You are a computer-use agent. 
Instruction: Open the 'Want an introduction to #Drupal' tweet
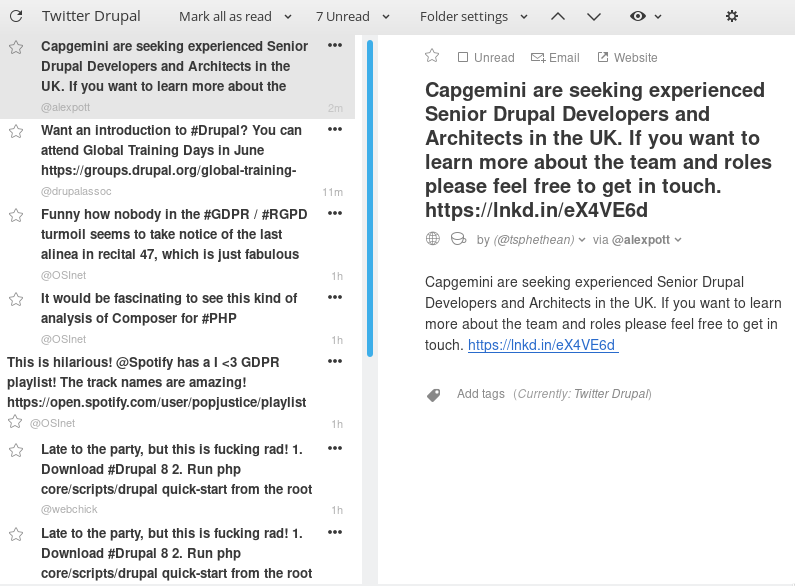coord(171,150)
